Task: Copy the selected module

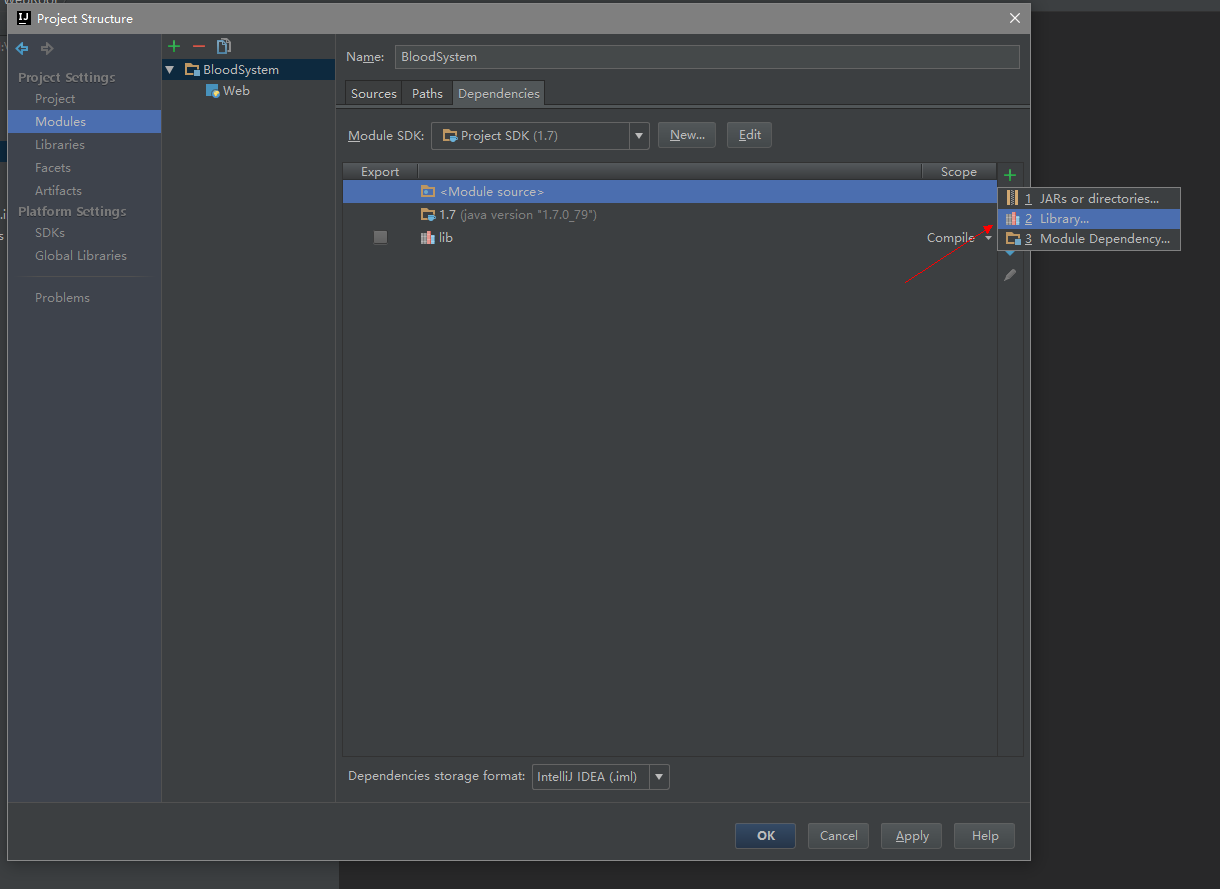Action: coord(224,46)
